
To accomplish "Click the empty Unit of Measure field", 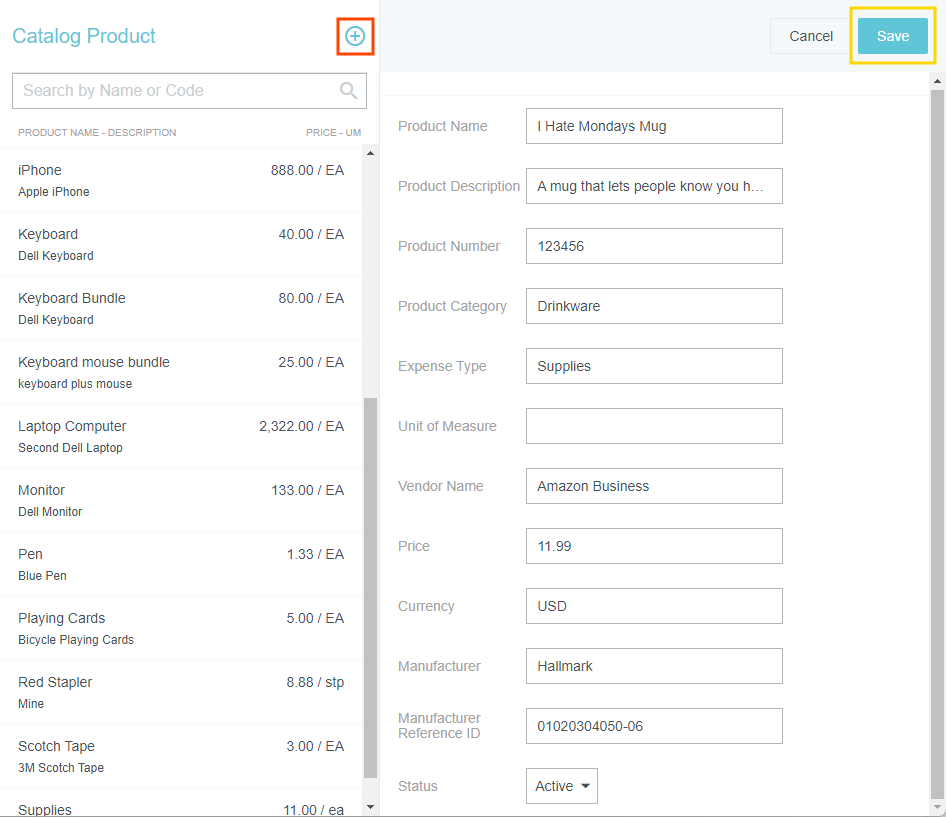I will (x=654, y=426).
